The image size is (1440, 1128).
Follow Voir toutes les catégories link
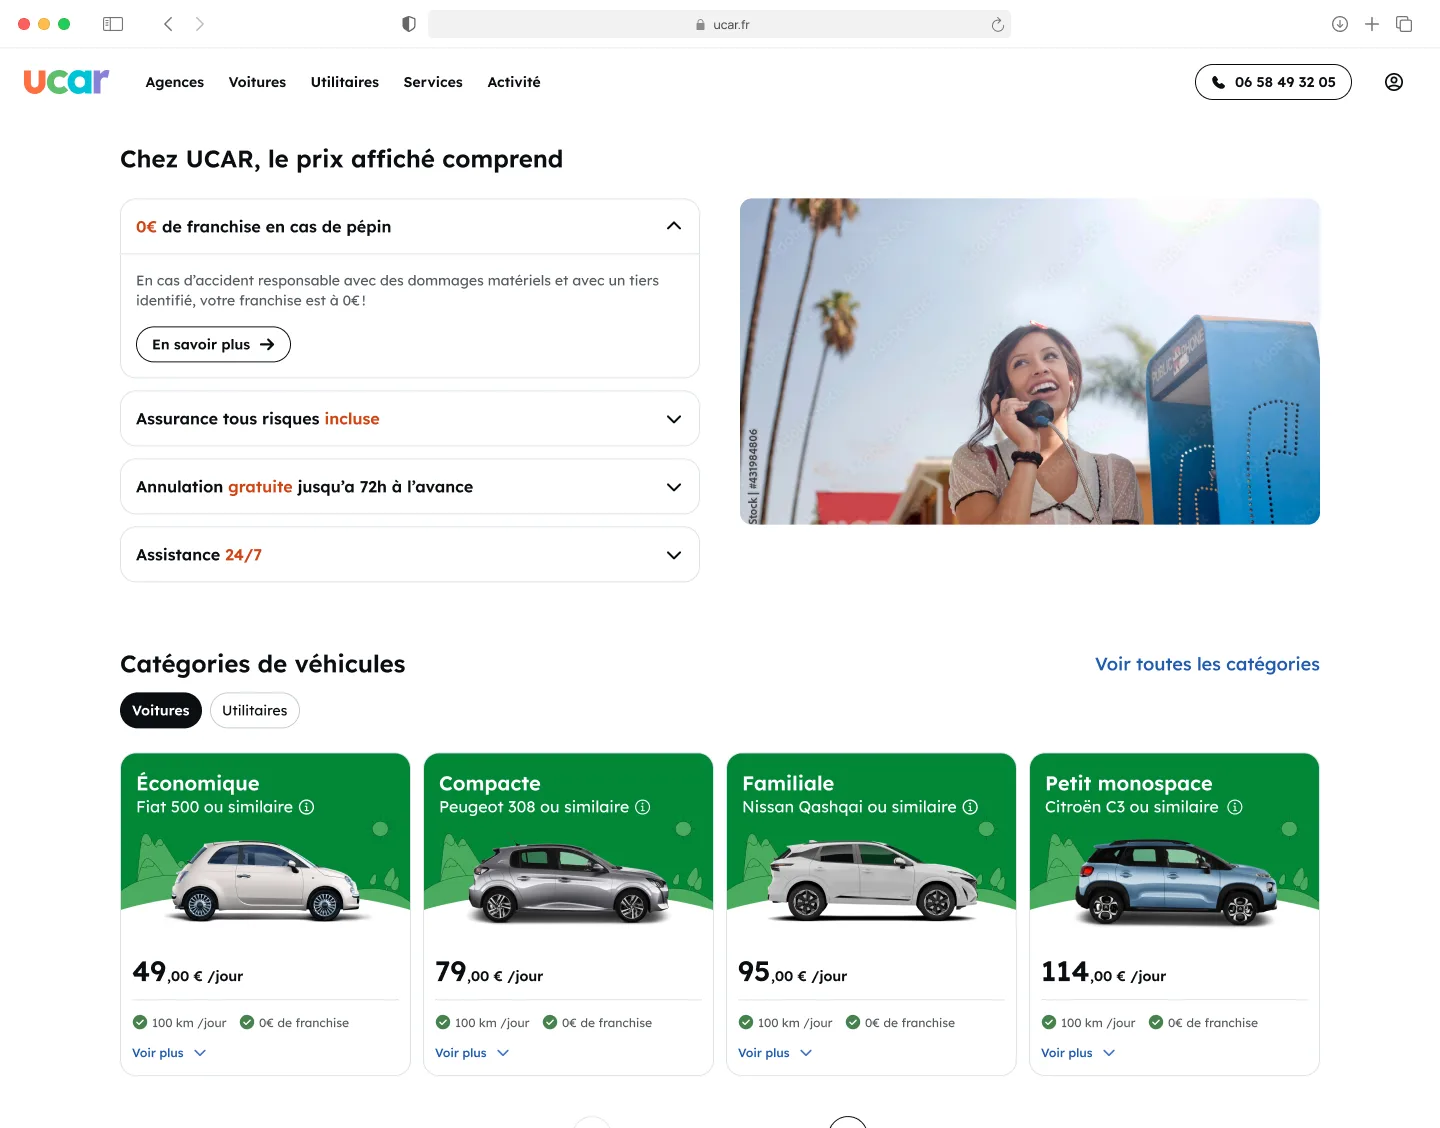coord(1207,664)
